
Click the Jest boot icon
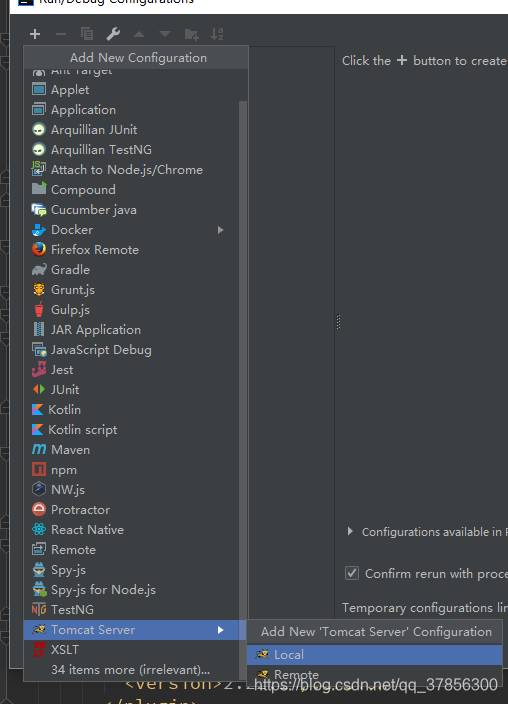[39, 369]
